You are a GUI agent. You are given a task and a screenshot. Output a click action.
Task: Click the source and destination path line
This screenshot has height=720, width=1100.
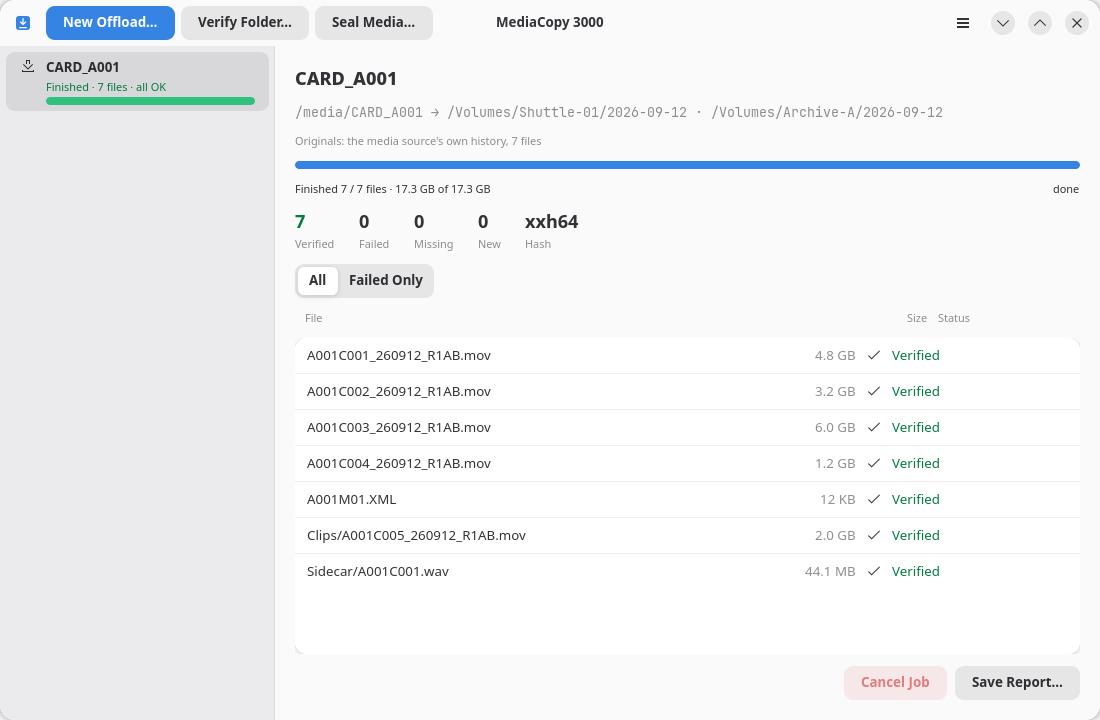619,112
